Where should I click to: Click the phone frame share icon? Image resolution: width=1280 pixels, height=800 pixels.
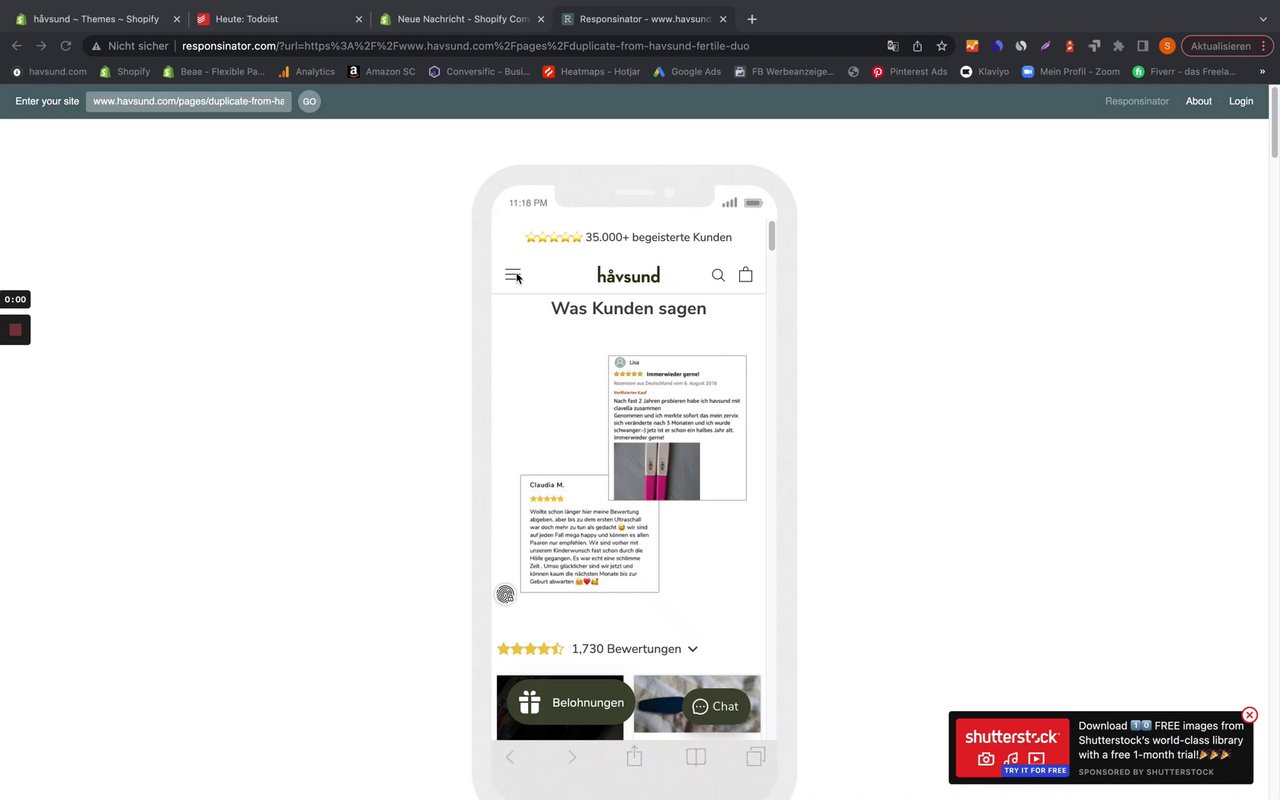(x=634, y=756)
